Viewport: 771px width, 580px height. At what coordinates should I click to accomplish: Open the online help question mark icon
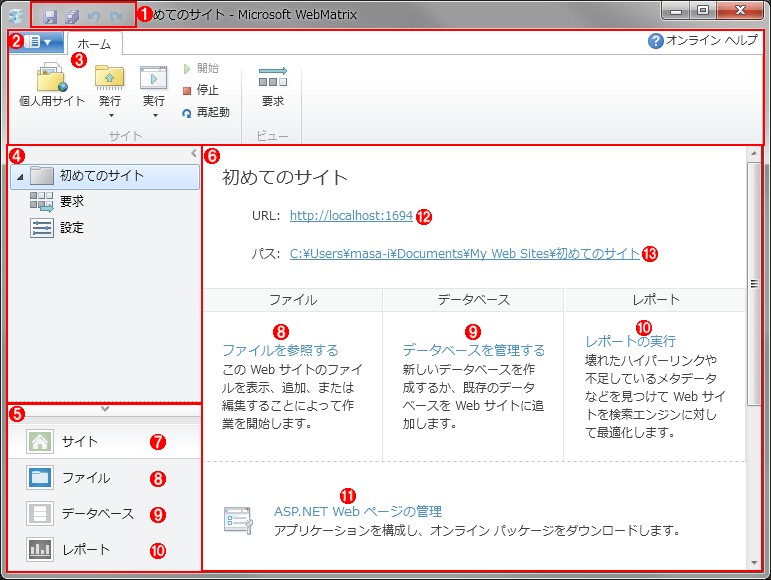click(655, 41)
